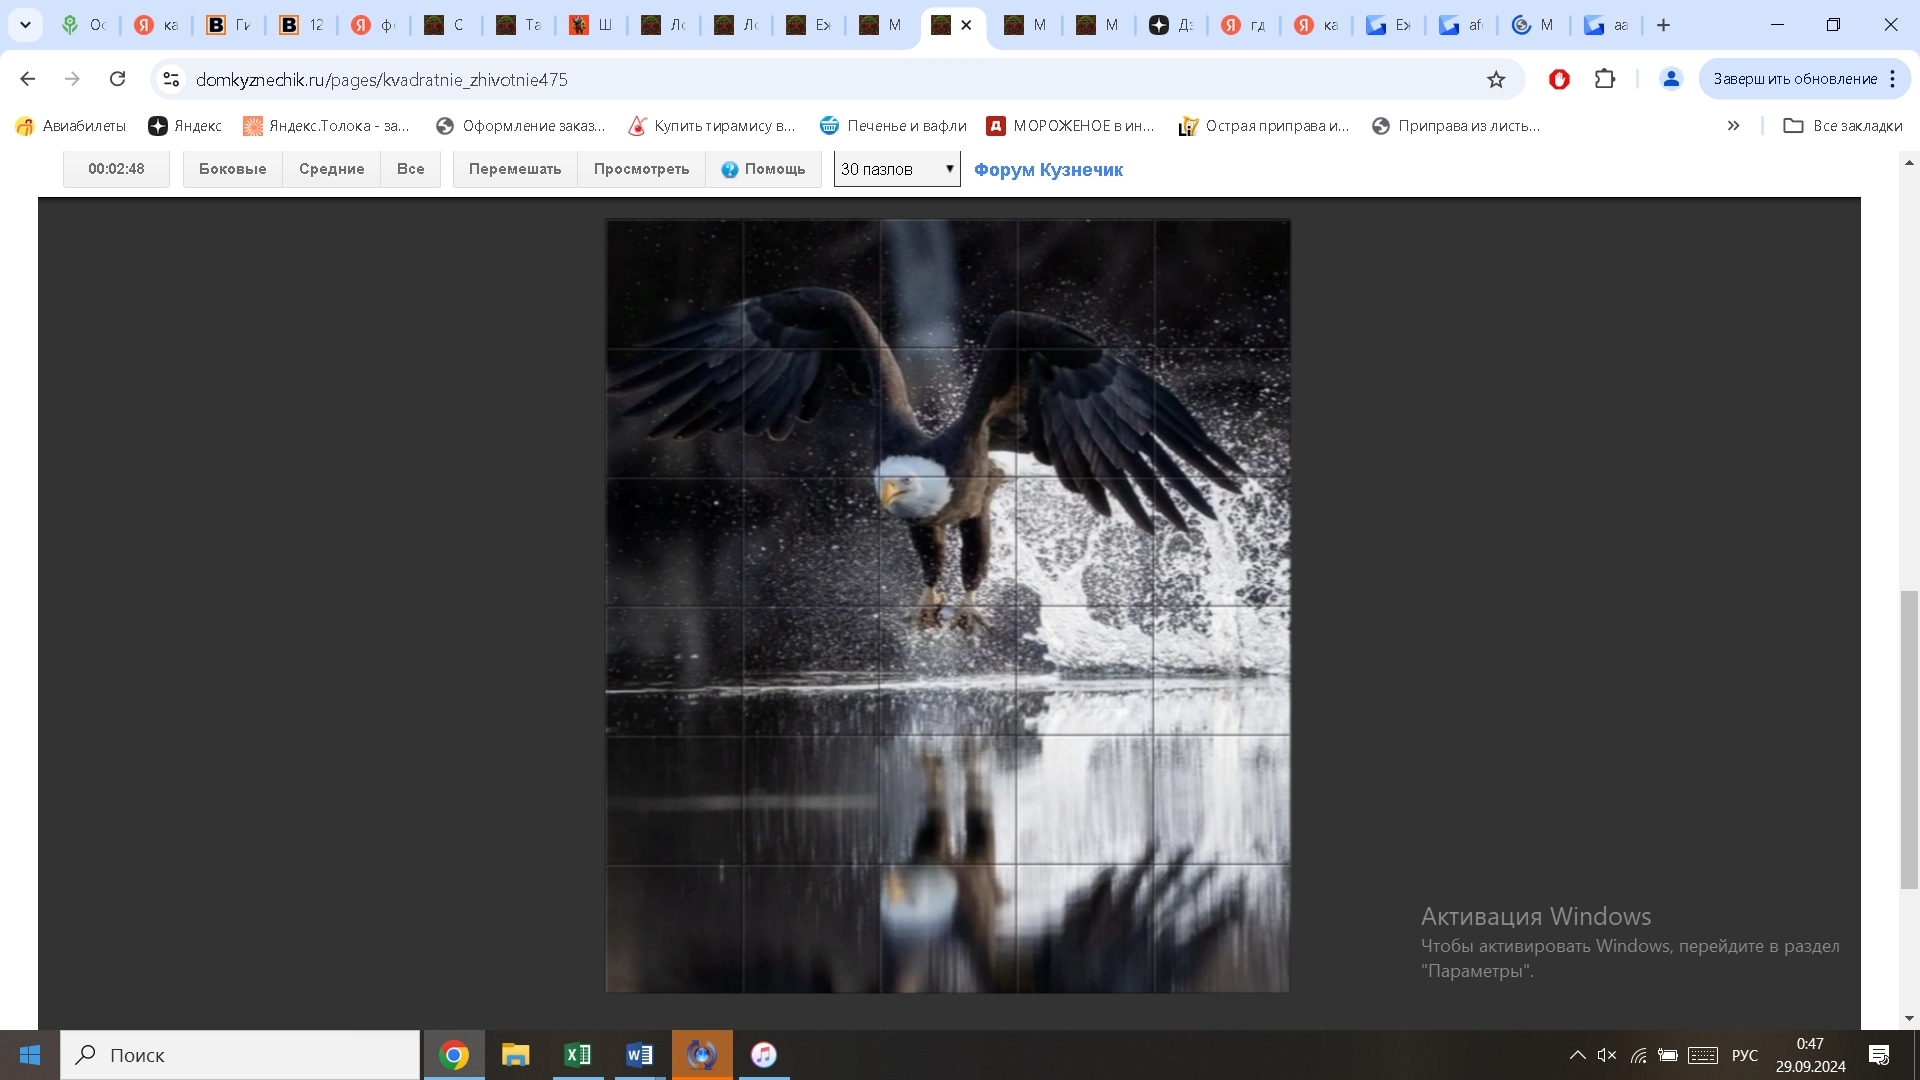Open the browser extensions puzzle icon
Screen dimensions: 1920x1080
click(x=1605, y=79)
